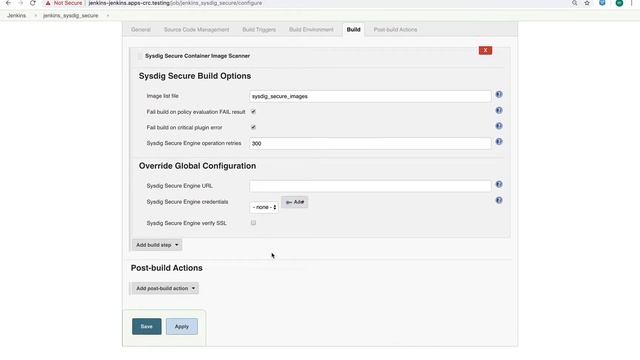640x360 pixels.
Task: Switch to the Post-build Actions tab
Action: click(x=396, y=29)
